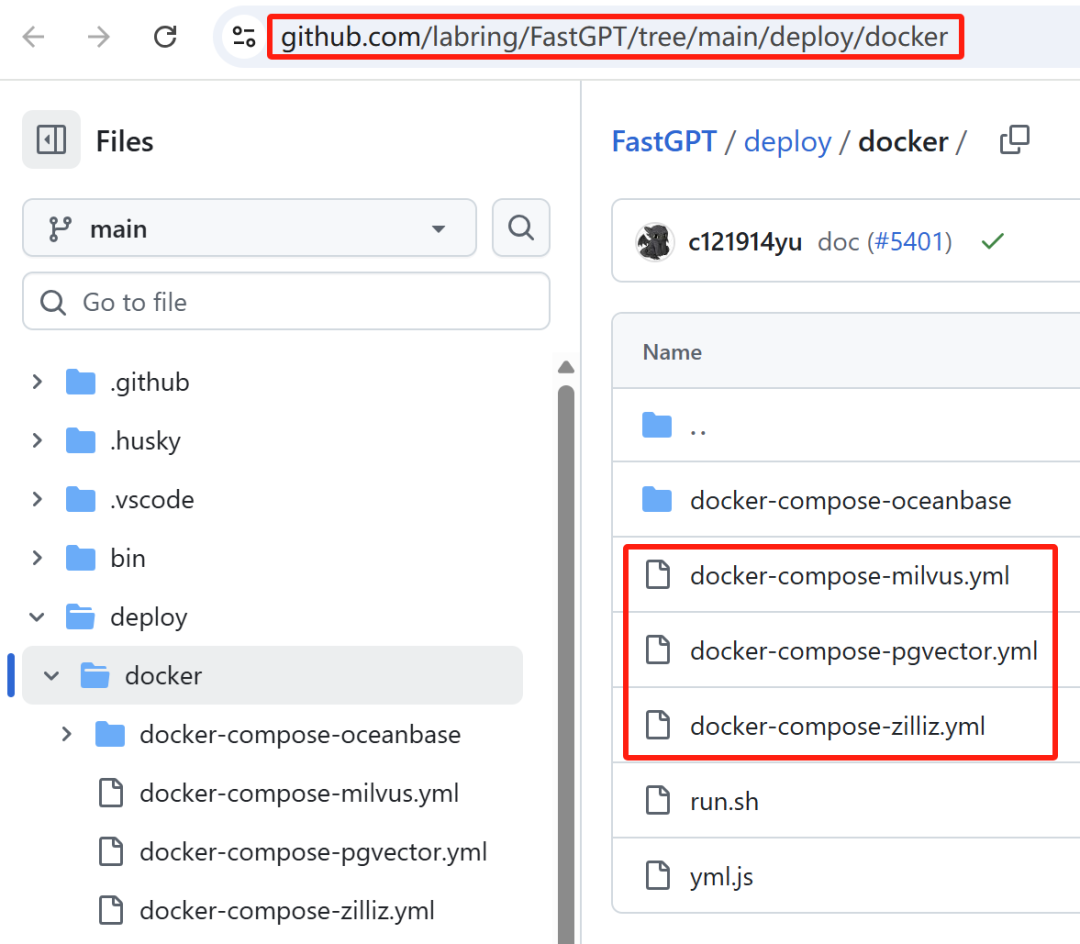Click the search icon next to branch selector
The image size is (1080, 944).
click(x=520, y=228)
